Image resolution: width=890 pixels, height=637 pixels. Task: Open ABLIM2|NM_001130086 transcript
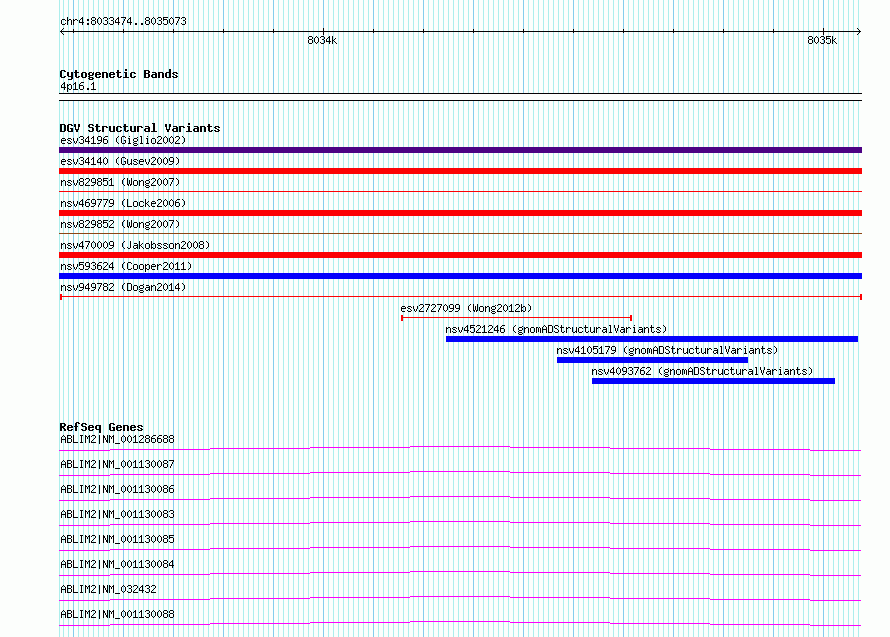(x=117, y=489)
